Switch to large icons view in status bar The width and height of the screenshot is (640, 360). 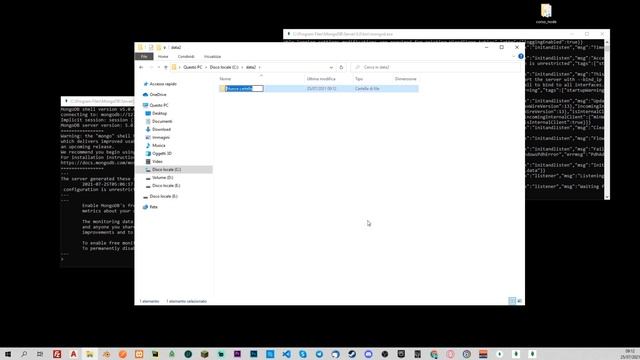[520, 301]
